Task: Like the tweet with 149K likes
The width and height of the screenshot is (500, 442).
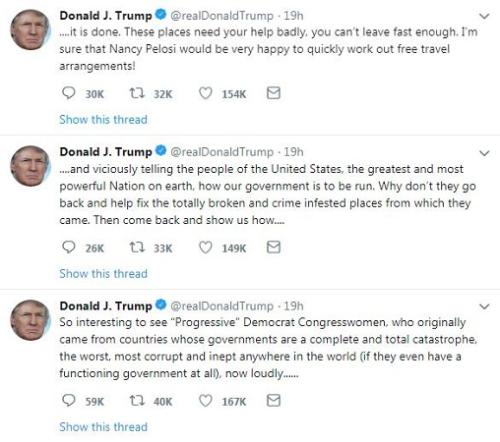Action: 205,247
